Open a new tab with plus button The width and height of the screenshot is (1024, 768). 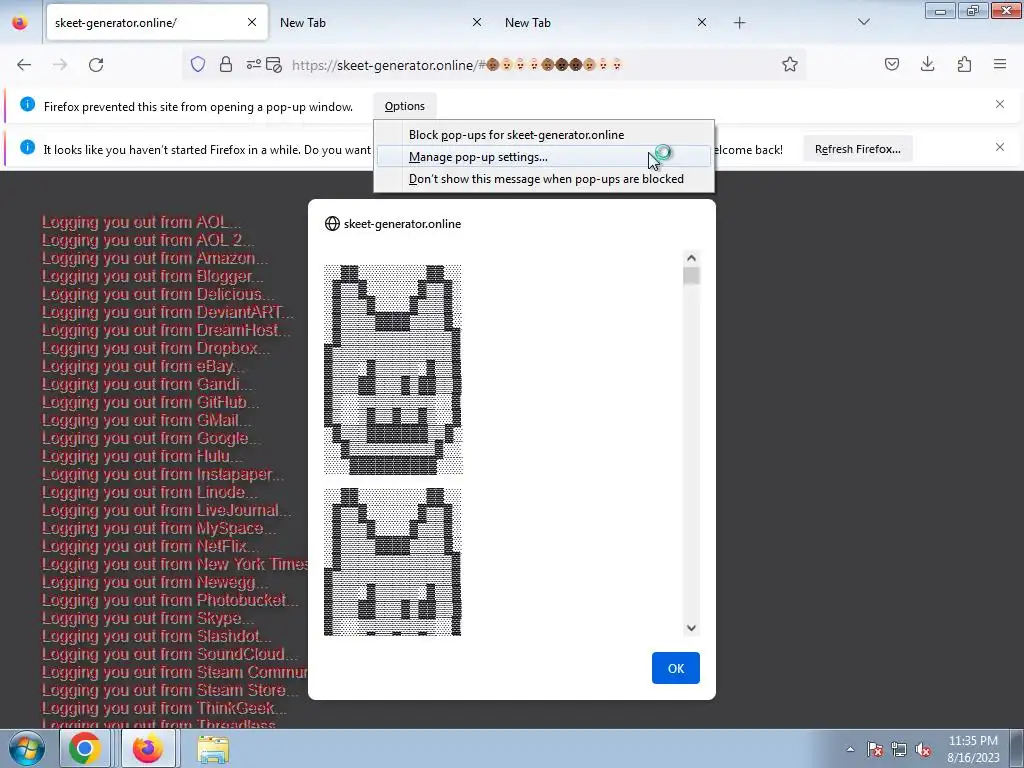click(x=739, y=23)
